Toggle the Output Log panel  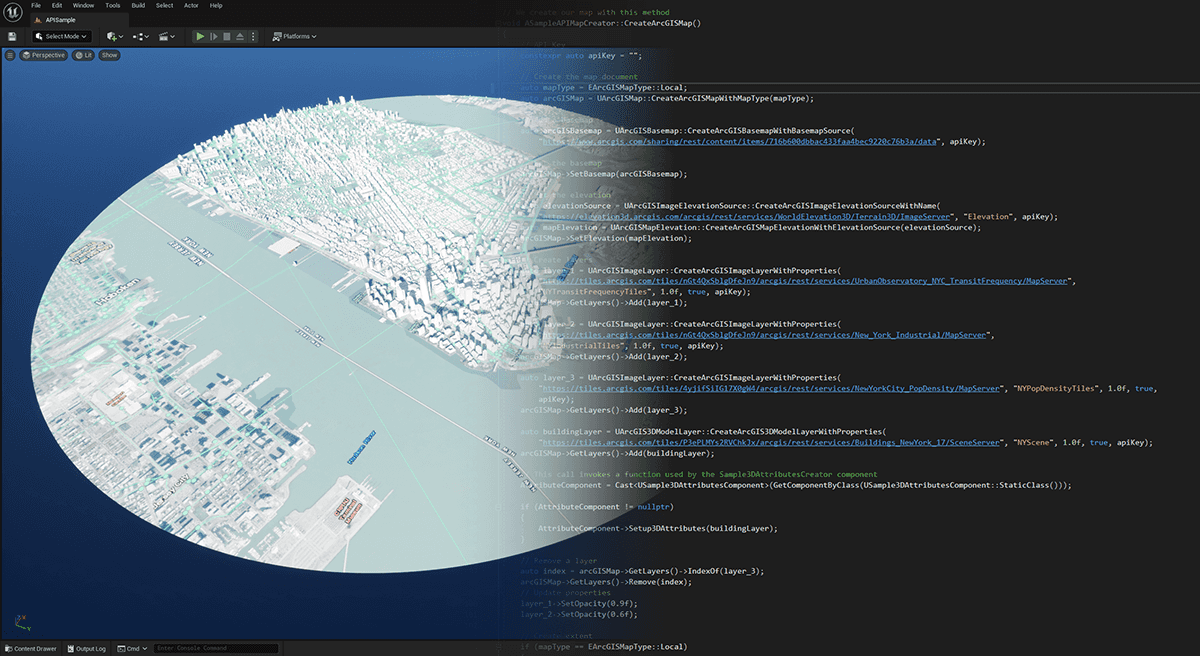click(x=85, y=648)
